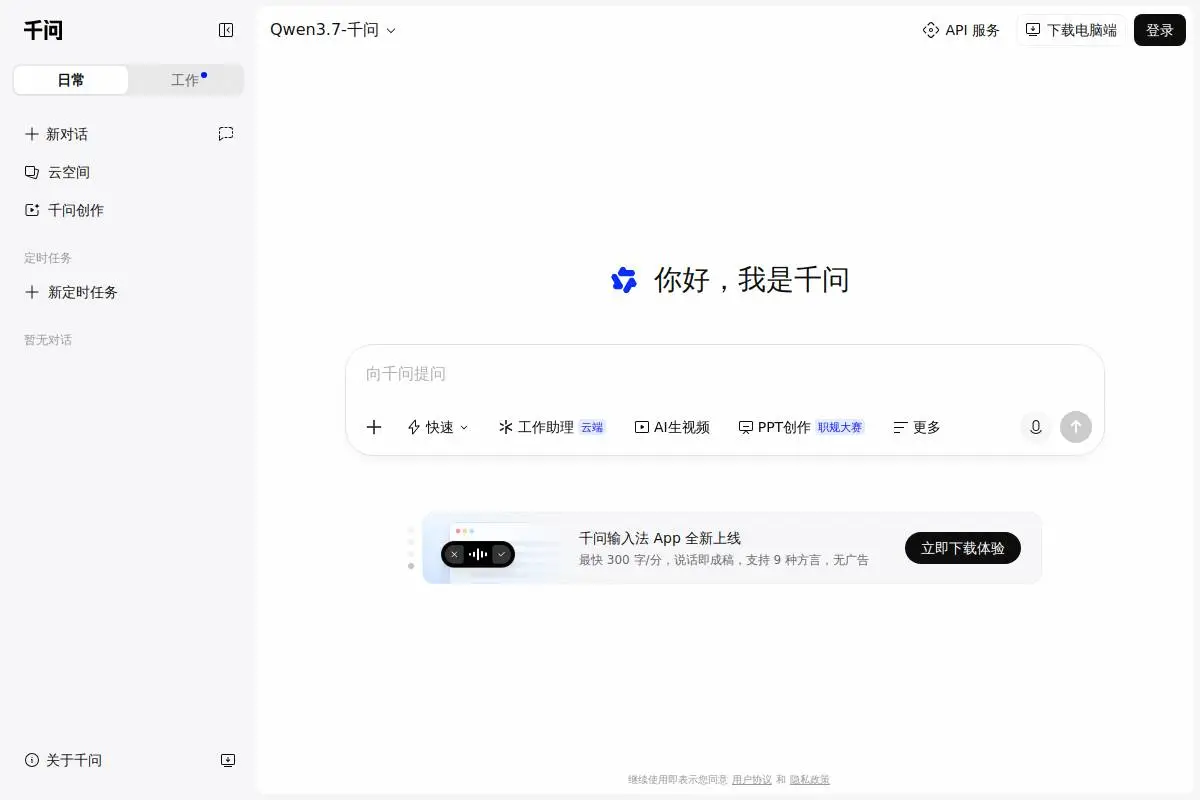Click the 你好，我是千问 greeting
1200x800 pixels.
pos(752,280)
